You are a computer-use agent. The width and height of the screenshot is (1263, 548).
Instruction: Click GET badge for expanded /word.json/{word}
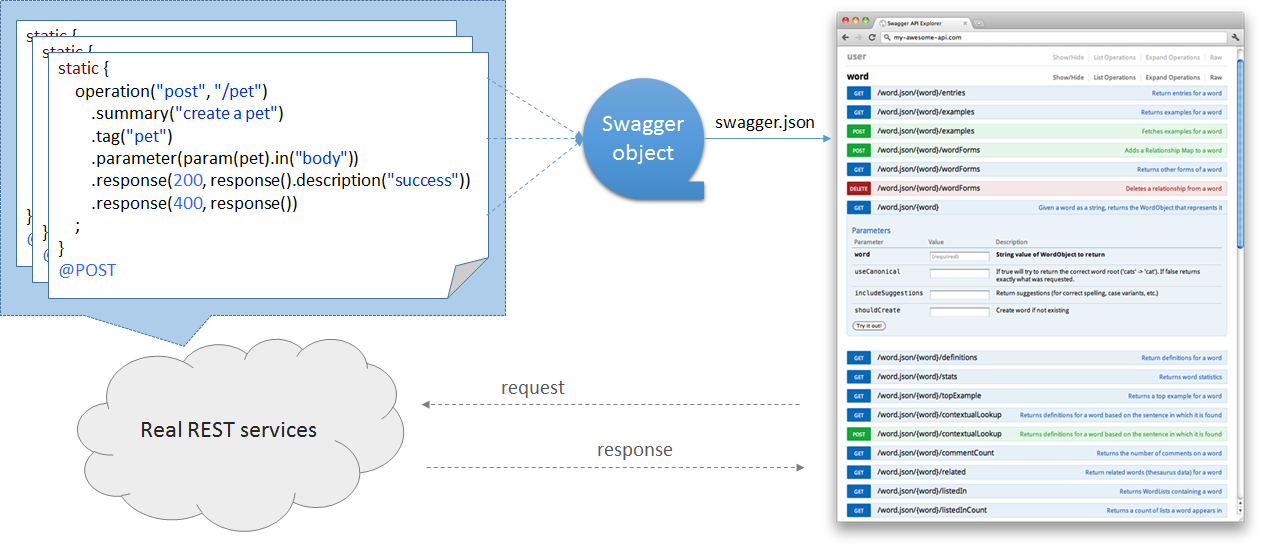click(x=859, y=207)
